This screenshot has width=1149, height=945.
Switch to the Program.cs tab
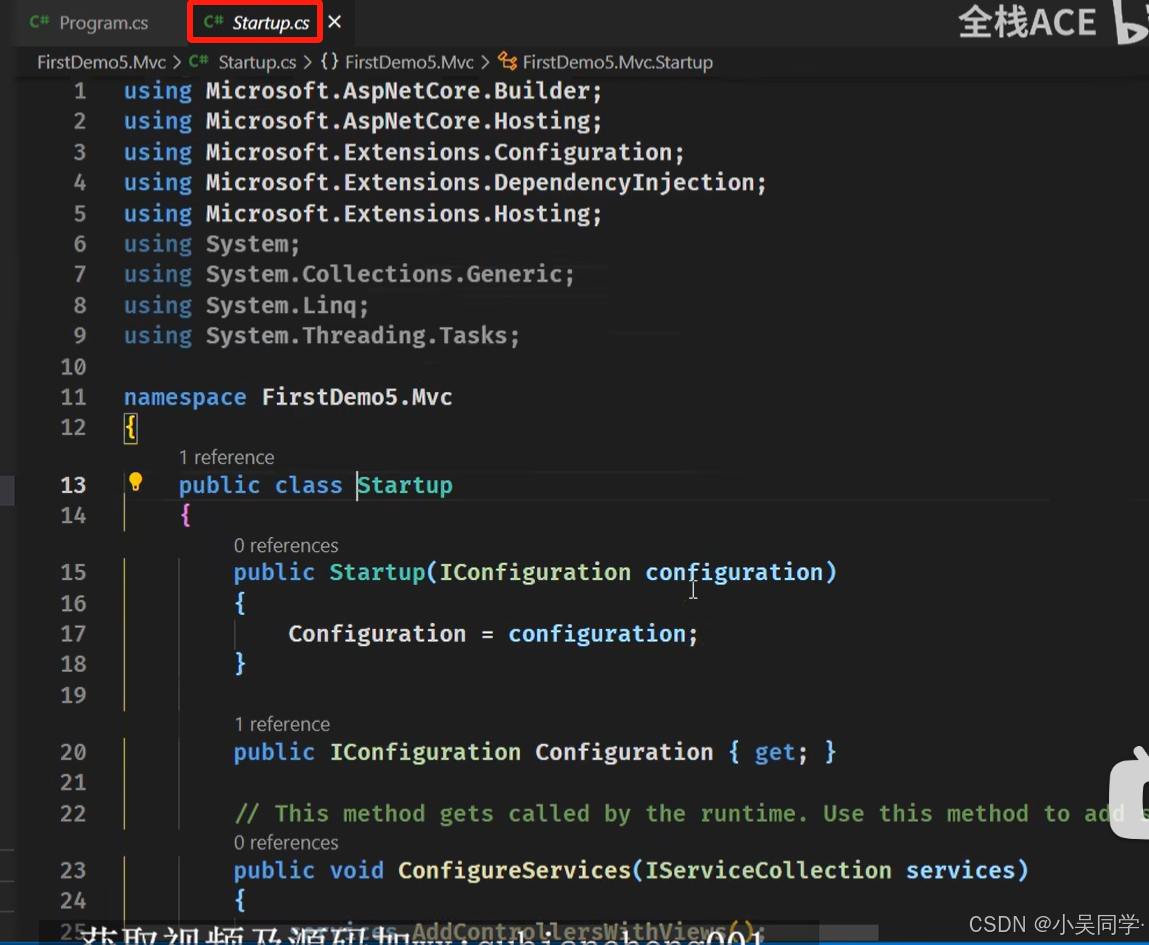89,23
